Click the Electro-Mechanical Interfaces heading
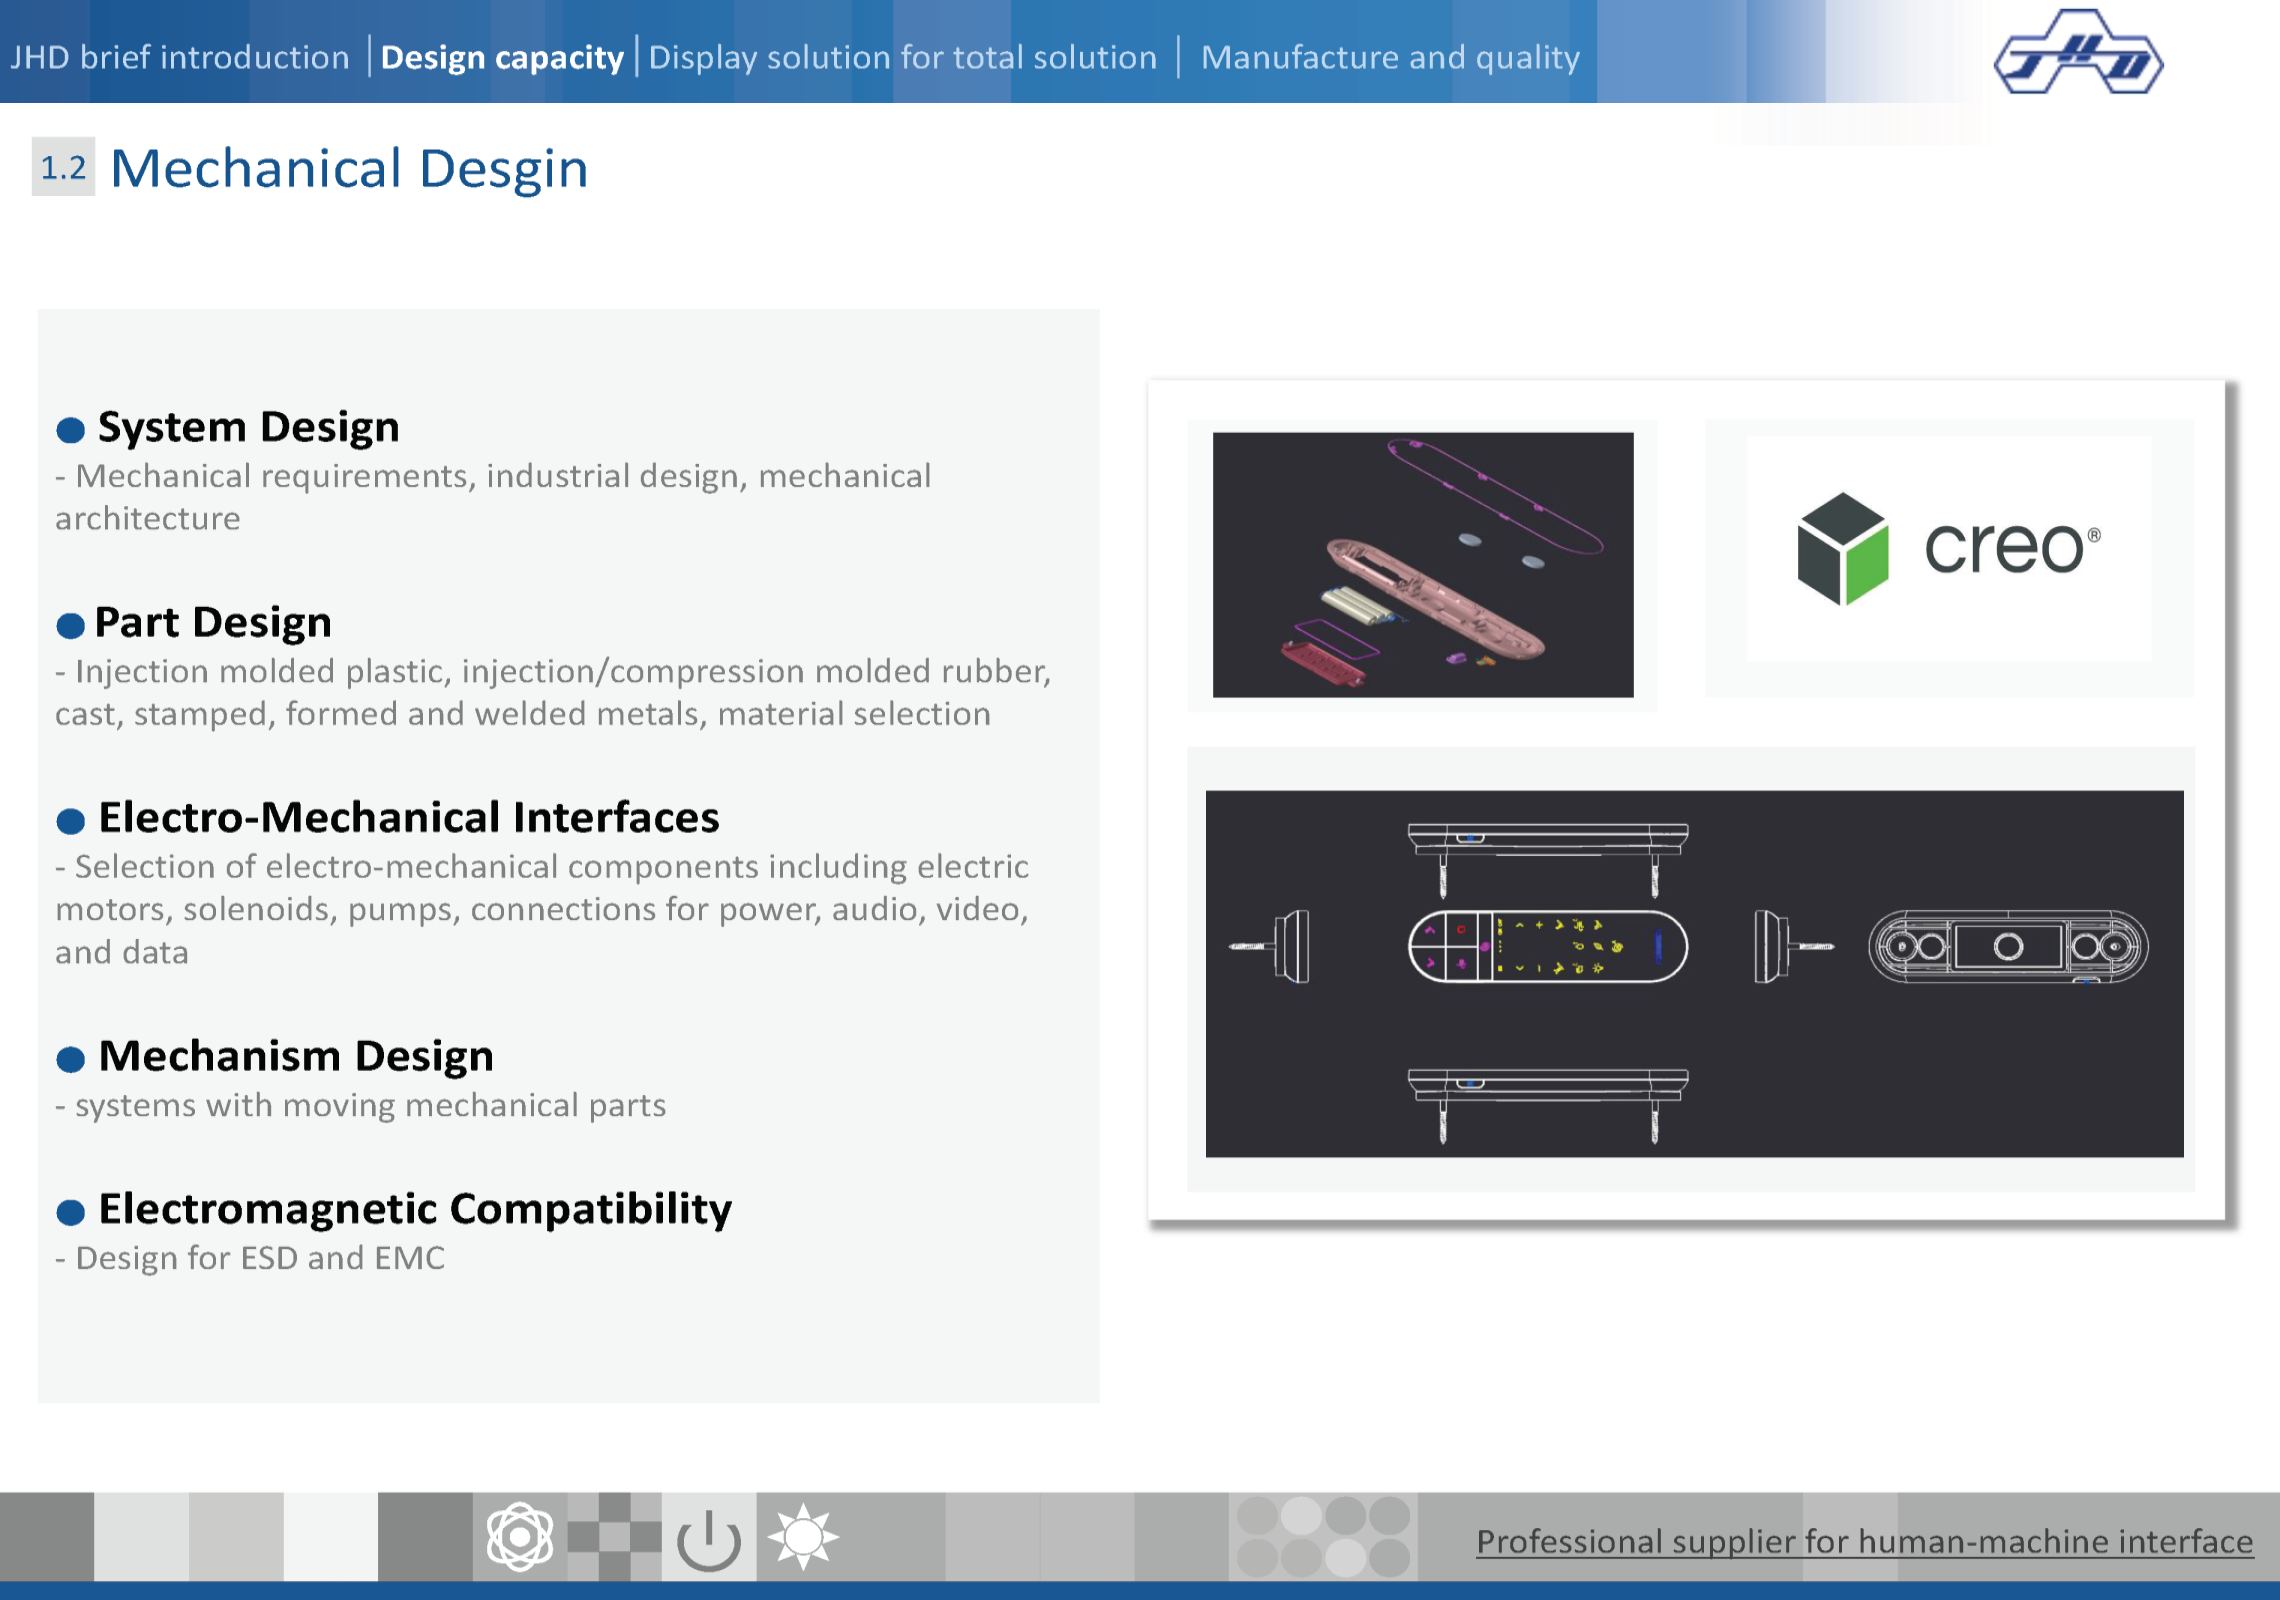Image resolution: width=2280 pixels, height=1600 pixels. click(408, 817)
